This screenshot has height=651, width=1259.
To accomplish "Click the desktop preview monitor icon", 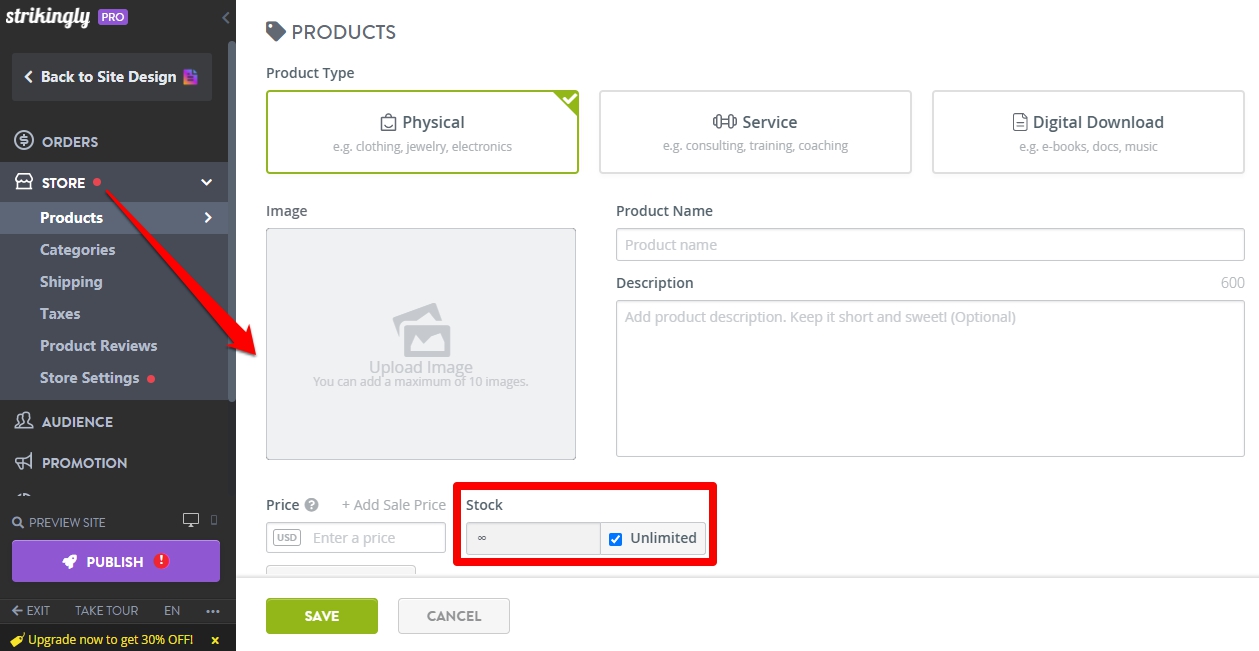I will click(191, 520).
